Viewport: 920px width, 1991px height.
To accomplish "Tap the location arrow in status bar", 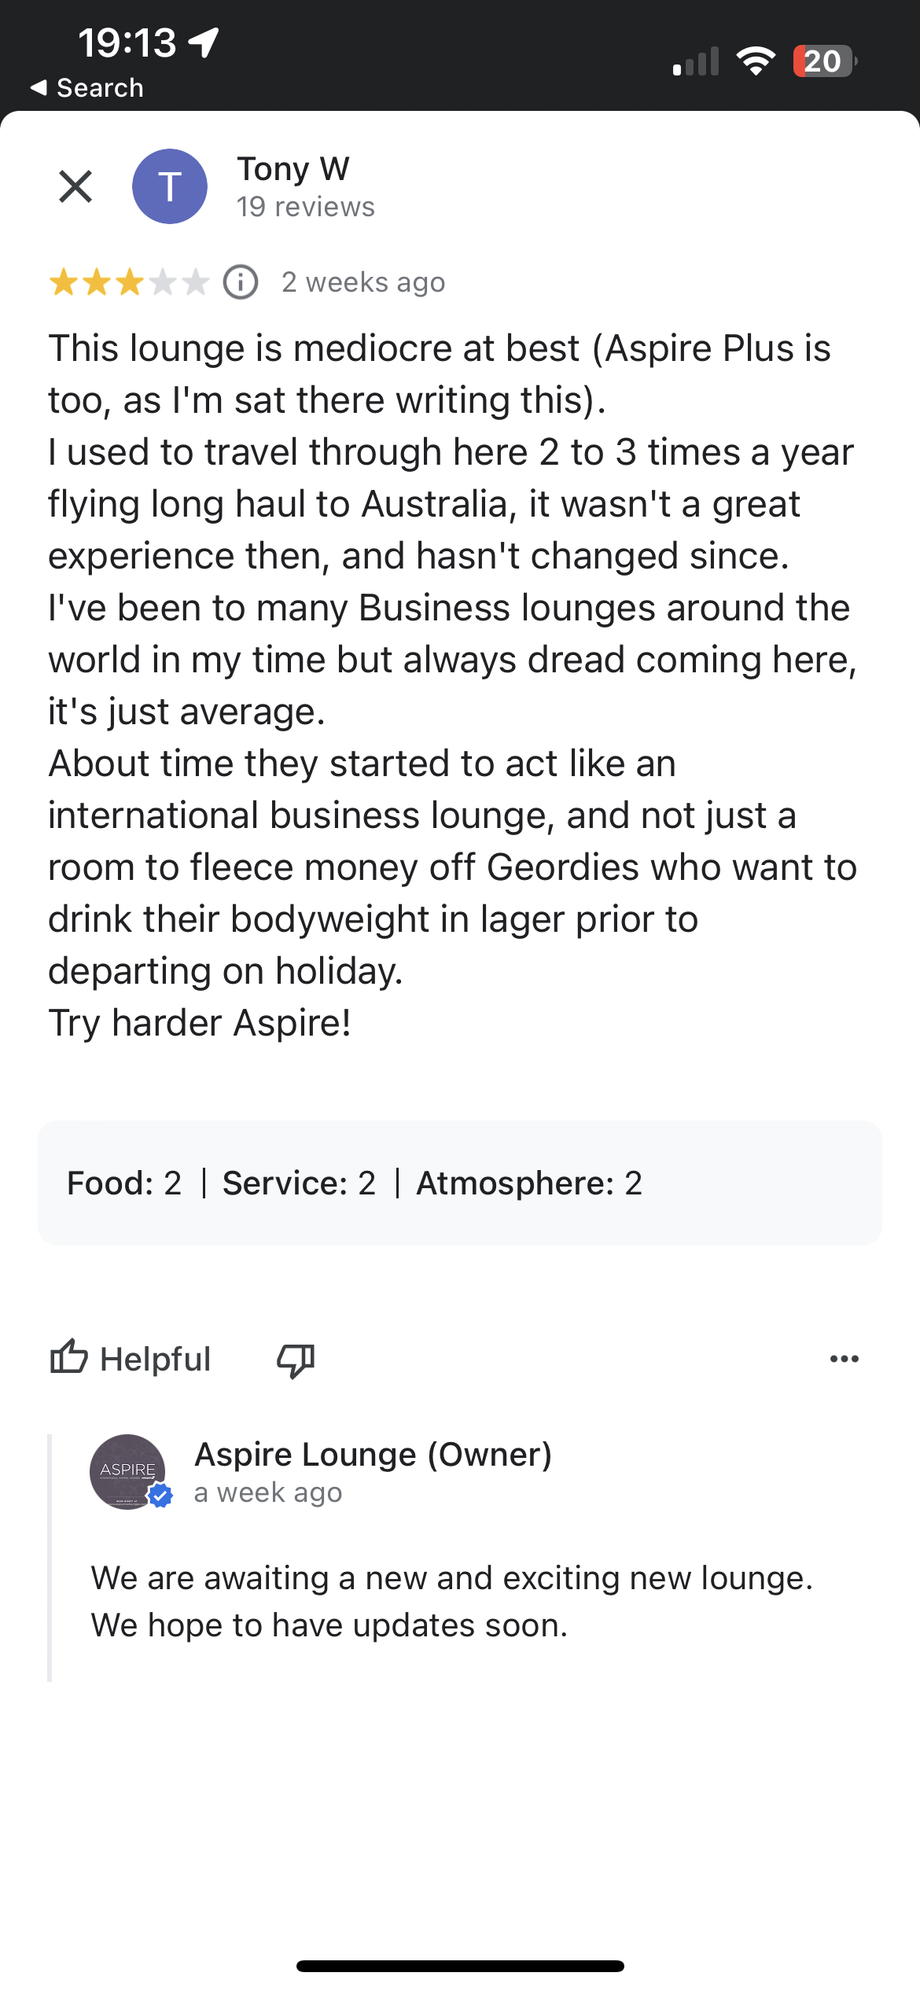I will click(x=204, y=42).
